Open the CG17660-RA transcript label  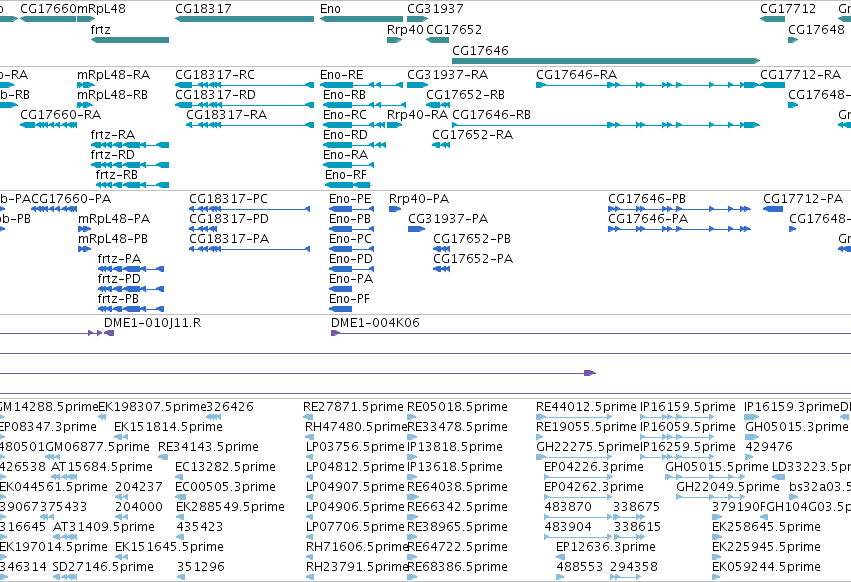[x=60, y=115]
